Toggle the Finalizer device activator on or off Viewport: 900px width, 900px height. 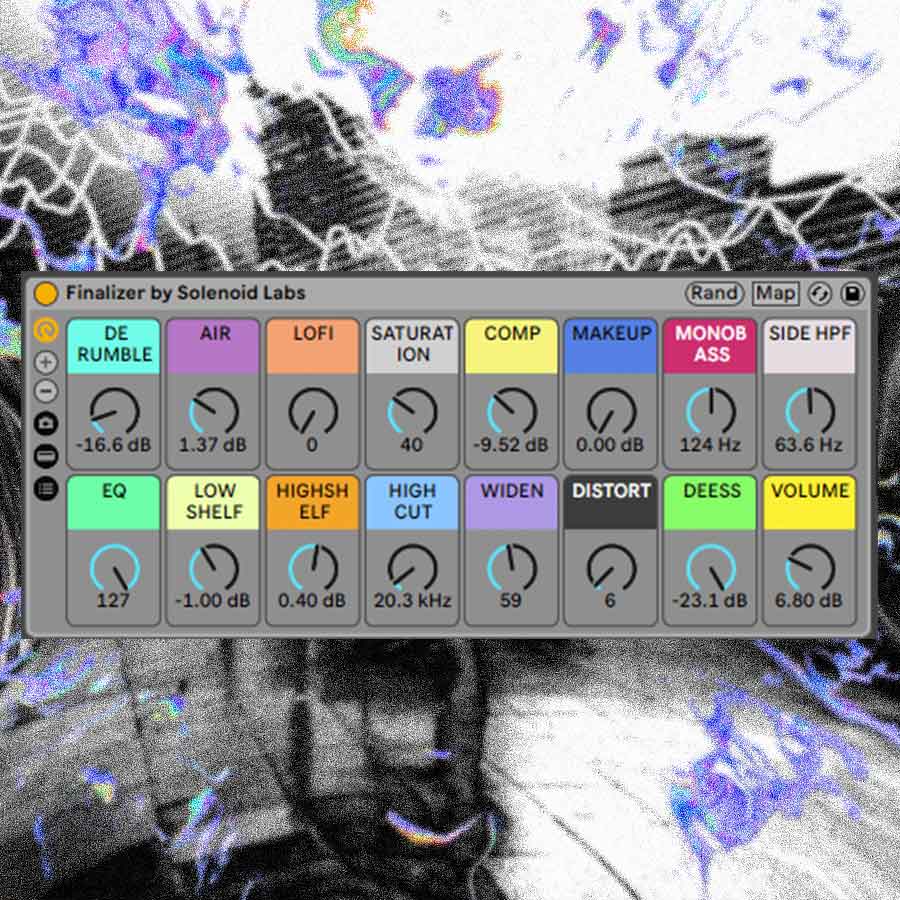point(46,294)
